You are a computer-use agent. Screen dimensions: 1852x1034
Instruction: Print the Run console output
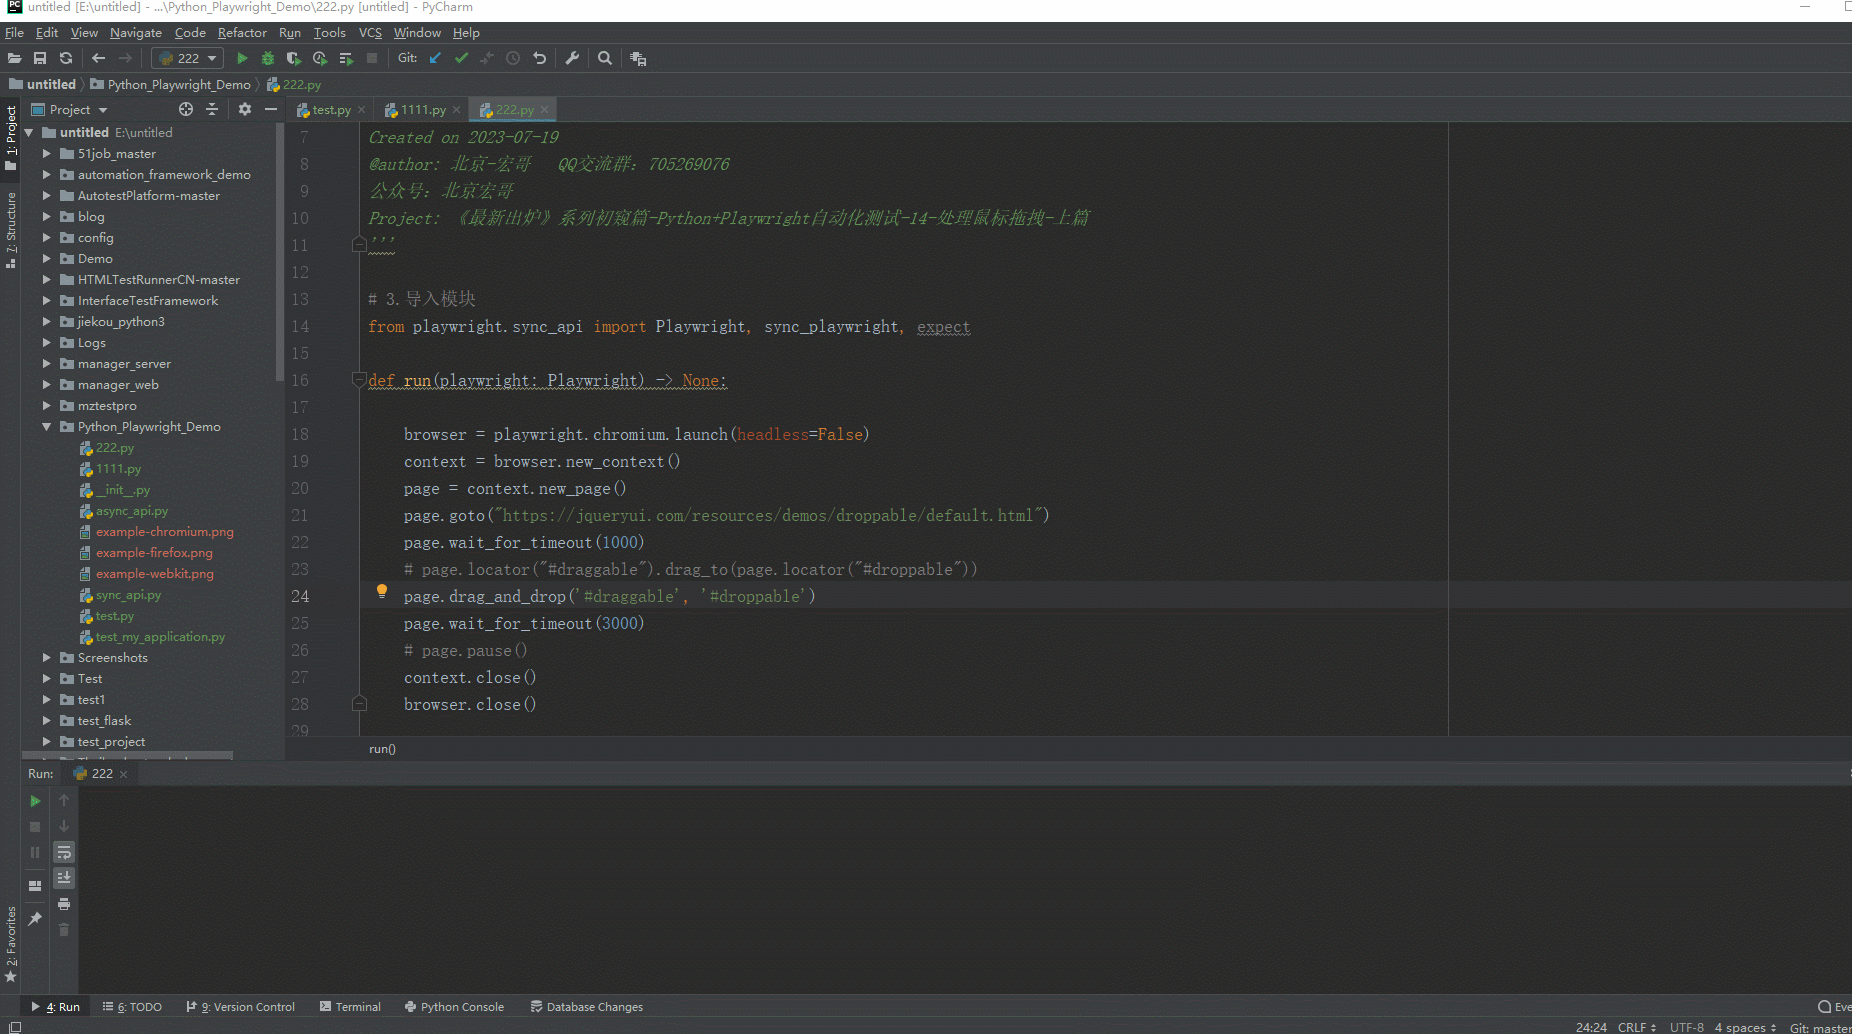(64, 904)
